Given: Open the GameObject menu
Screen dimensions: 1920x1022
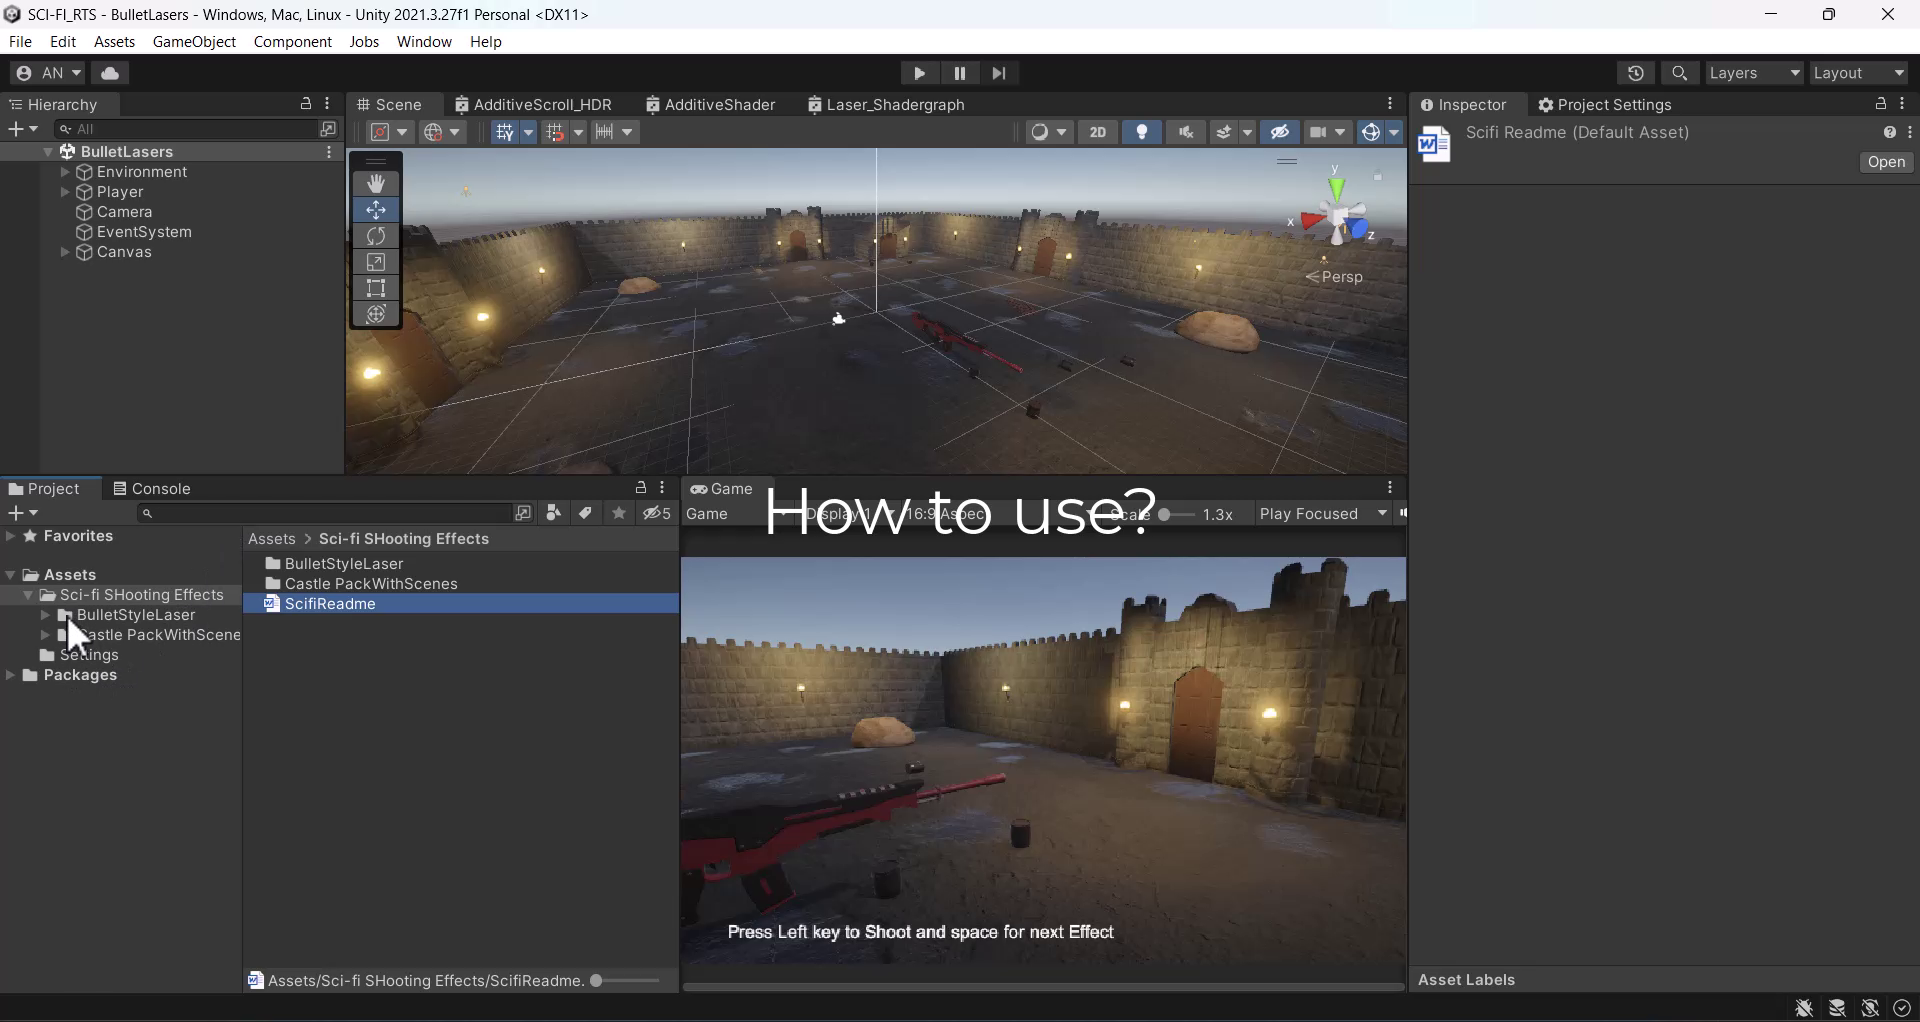Looking at the screenshot, I should click(194, 42).
